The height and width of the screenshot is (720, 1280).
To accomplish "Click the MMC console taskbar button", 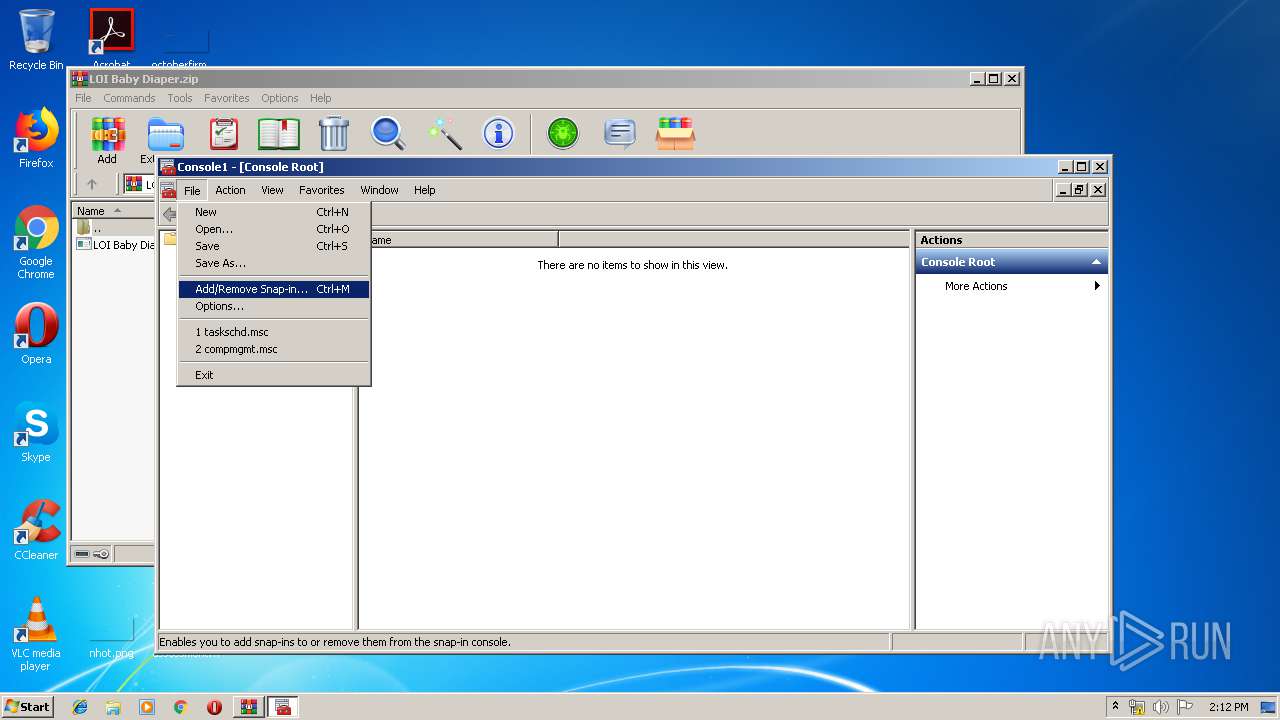I will pos(283,707).
